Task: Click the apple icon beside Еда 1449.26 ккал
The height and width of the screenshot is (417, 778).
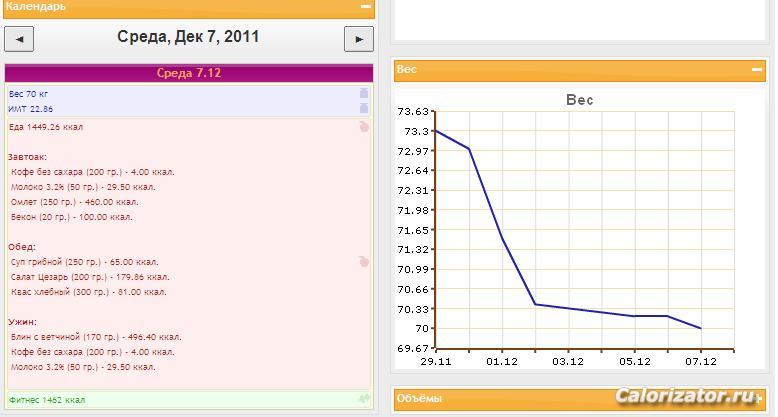Action: coord(364,126)
